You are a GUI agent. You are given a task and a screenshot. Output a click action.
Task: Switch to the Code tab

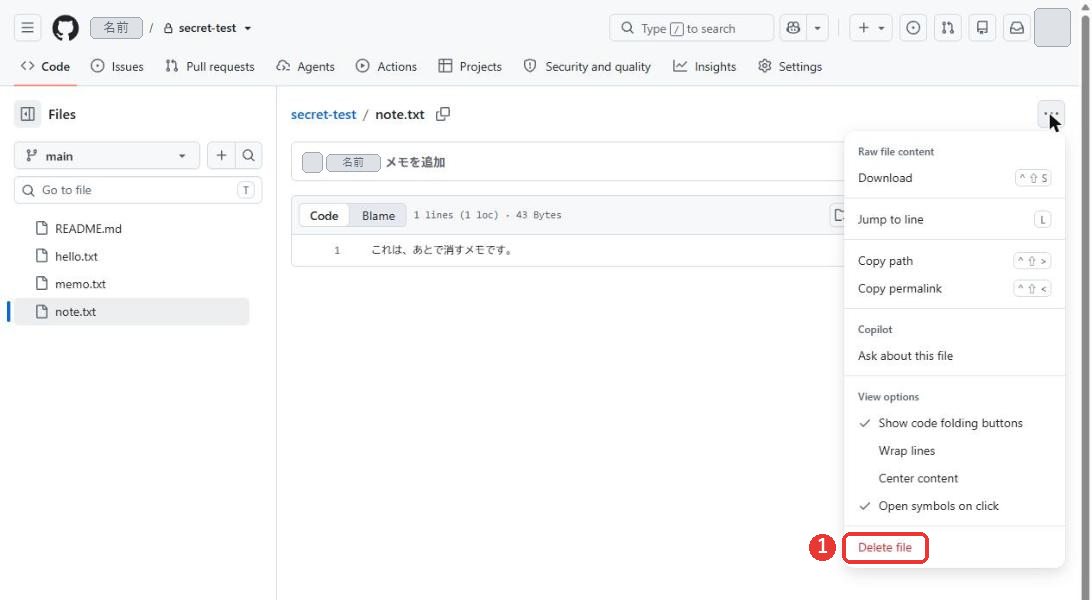(x=45, y=67)
